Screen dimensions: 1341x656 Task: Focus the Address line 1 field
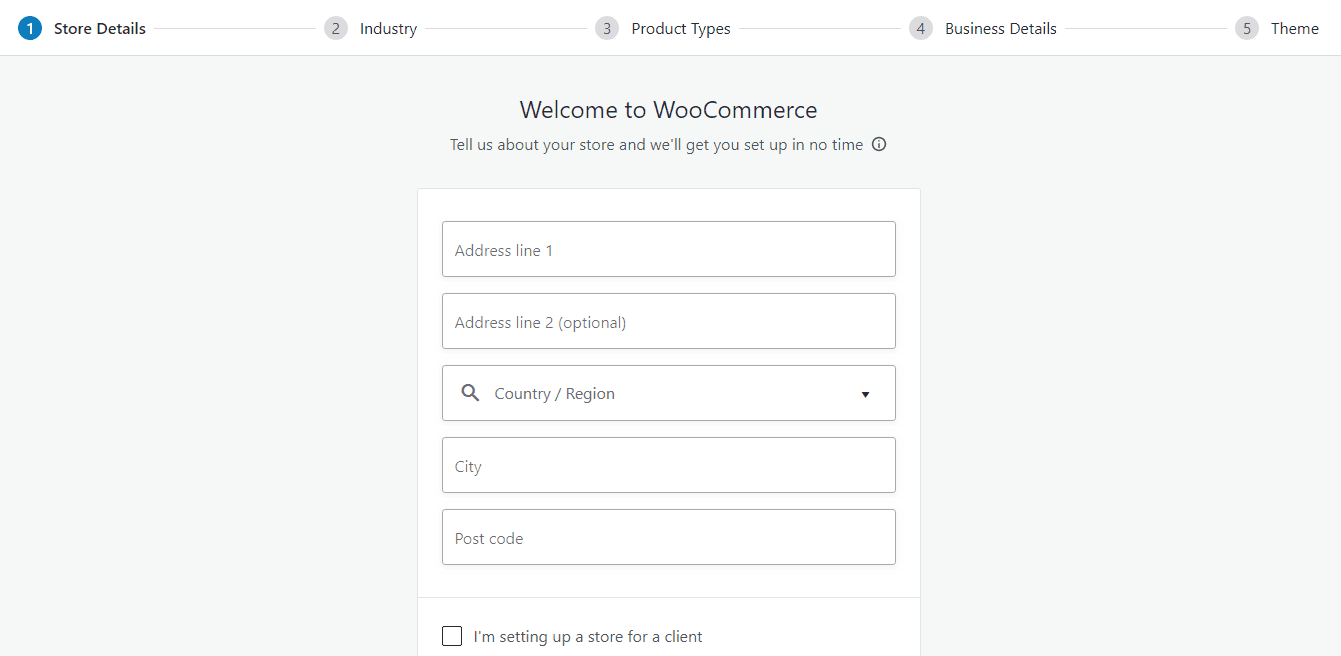(x=668, y=249)
